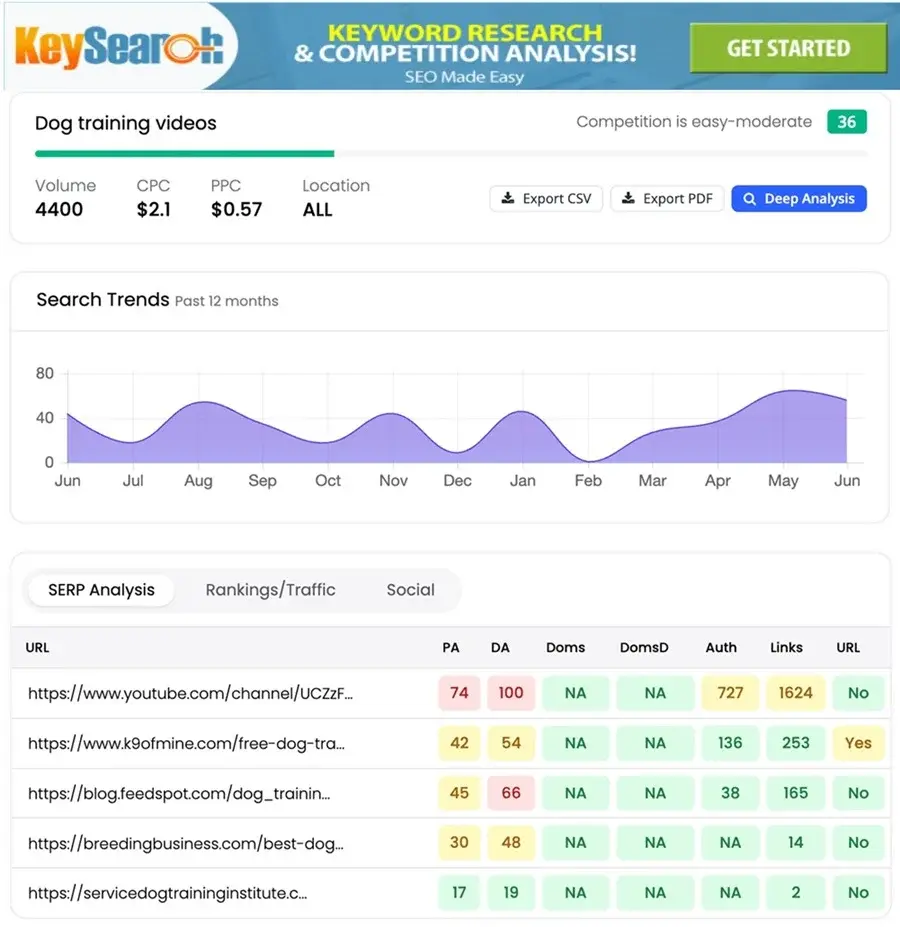Run Deep Analysis for the keyword
Image resolution: width=900 pixels, height=927 pixels.
[x=799, y=199]
